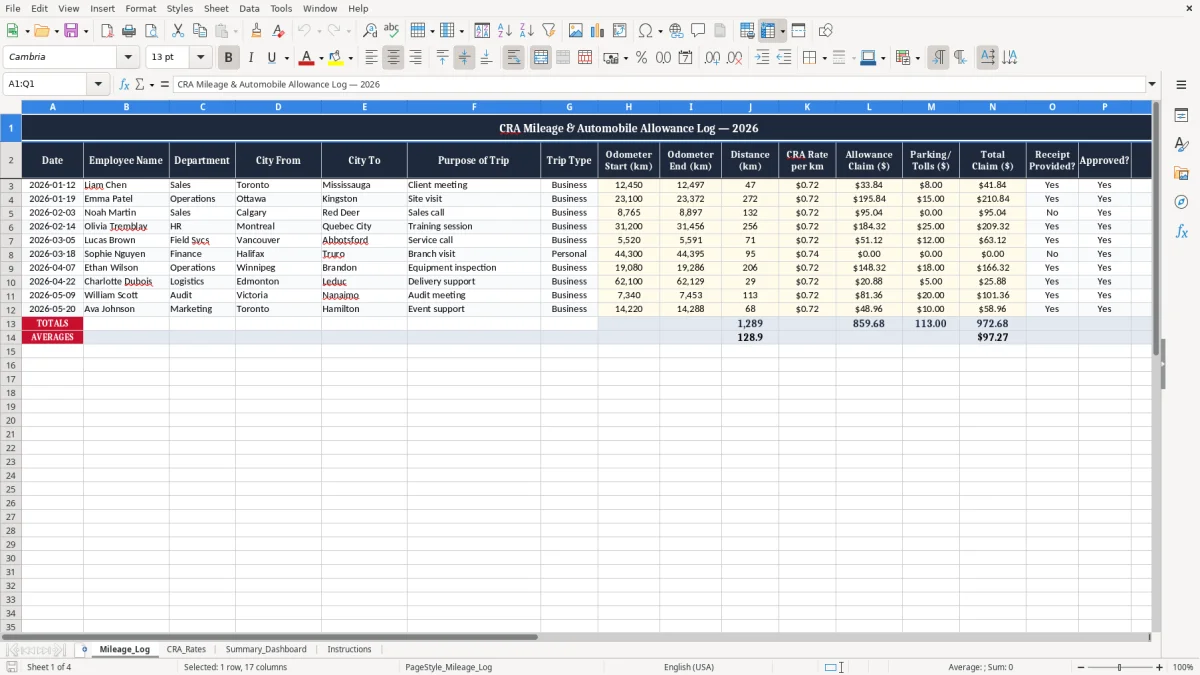
Task: Open the Draw Functions shapes icon
Action: 826,31
